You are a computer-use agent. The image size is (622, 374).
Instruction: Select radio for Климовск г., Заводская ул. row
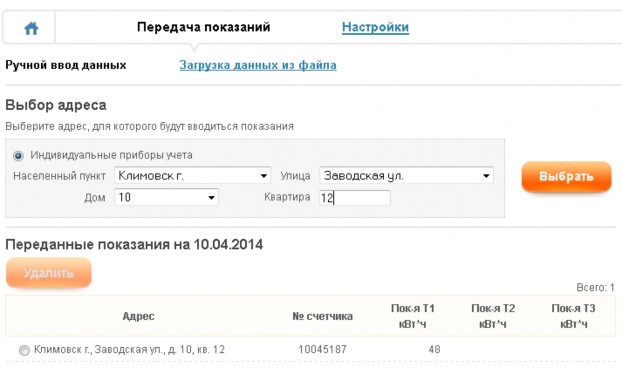coord(24,350)
